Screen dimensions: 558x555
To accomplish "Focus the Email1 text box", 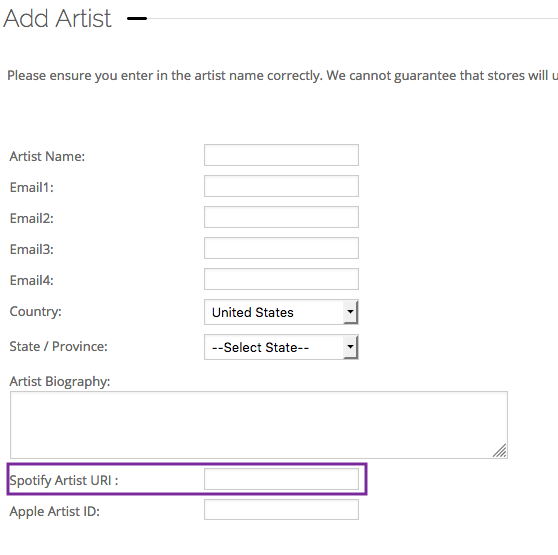I will point(281,186).
